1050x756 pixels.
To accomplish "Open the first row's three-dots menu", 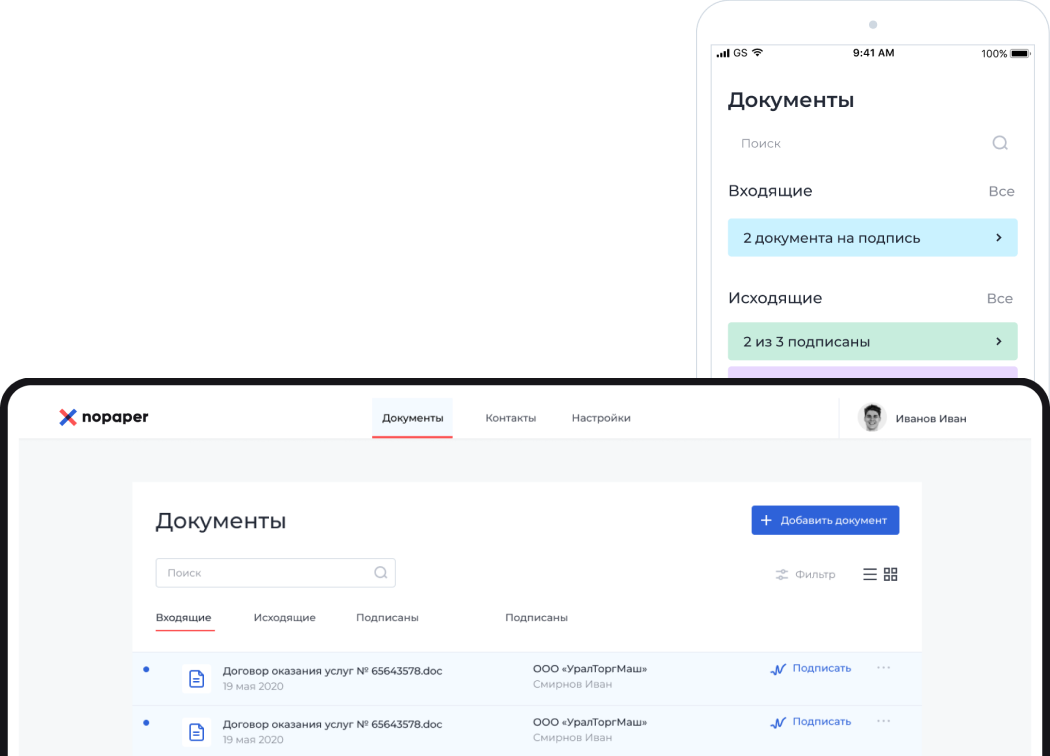I will tap(884, 668).
